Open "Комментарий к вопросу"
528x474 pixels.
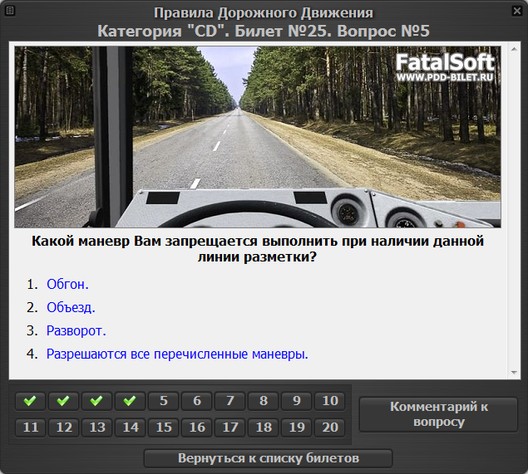click(438, 414)
